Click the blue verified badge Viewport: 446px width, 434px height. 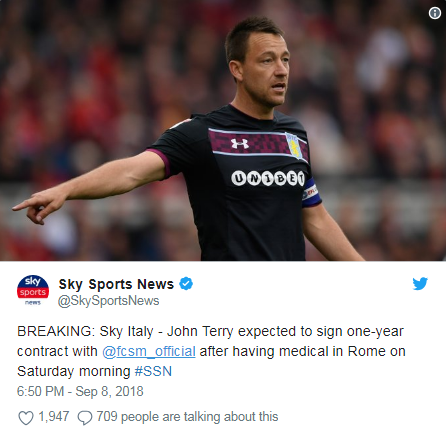(186, 284)
